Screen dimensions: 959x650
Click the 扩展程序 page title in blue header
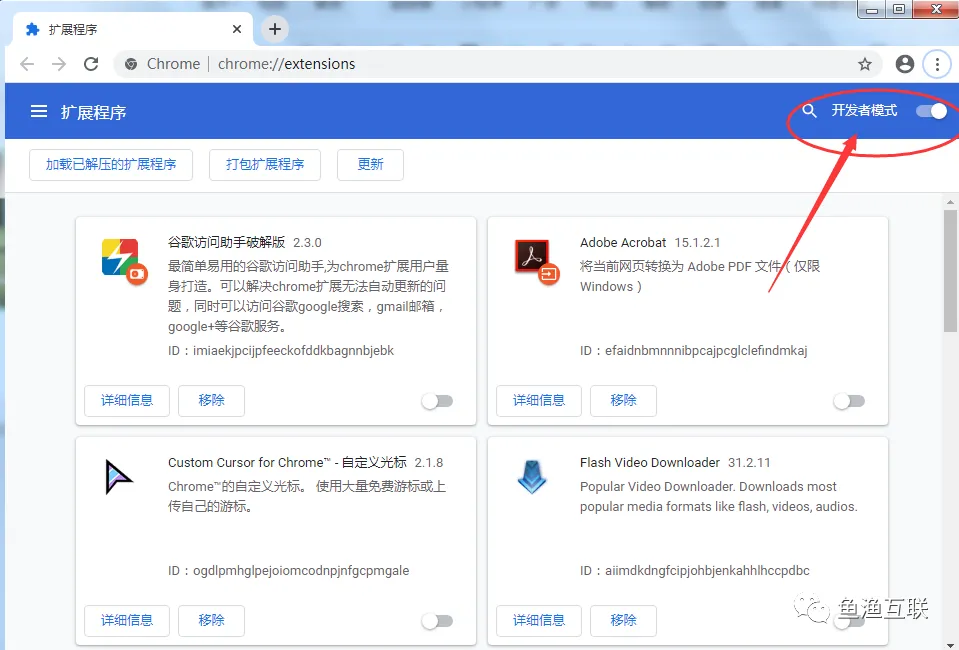click(x=94, y=113)
